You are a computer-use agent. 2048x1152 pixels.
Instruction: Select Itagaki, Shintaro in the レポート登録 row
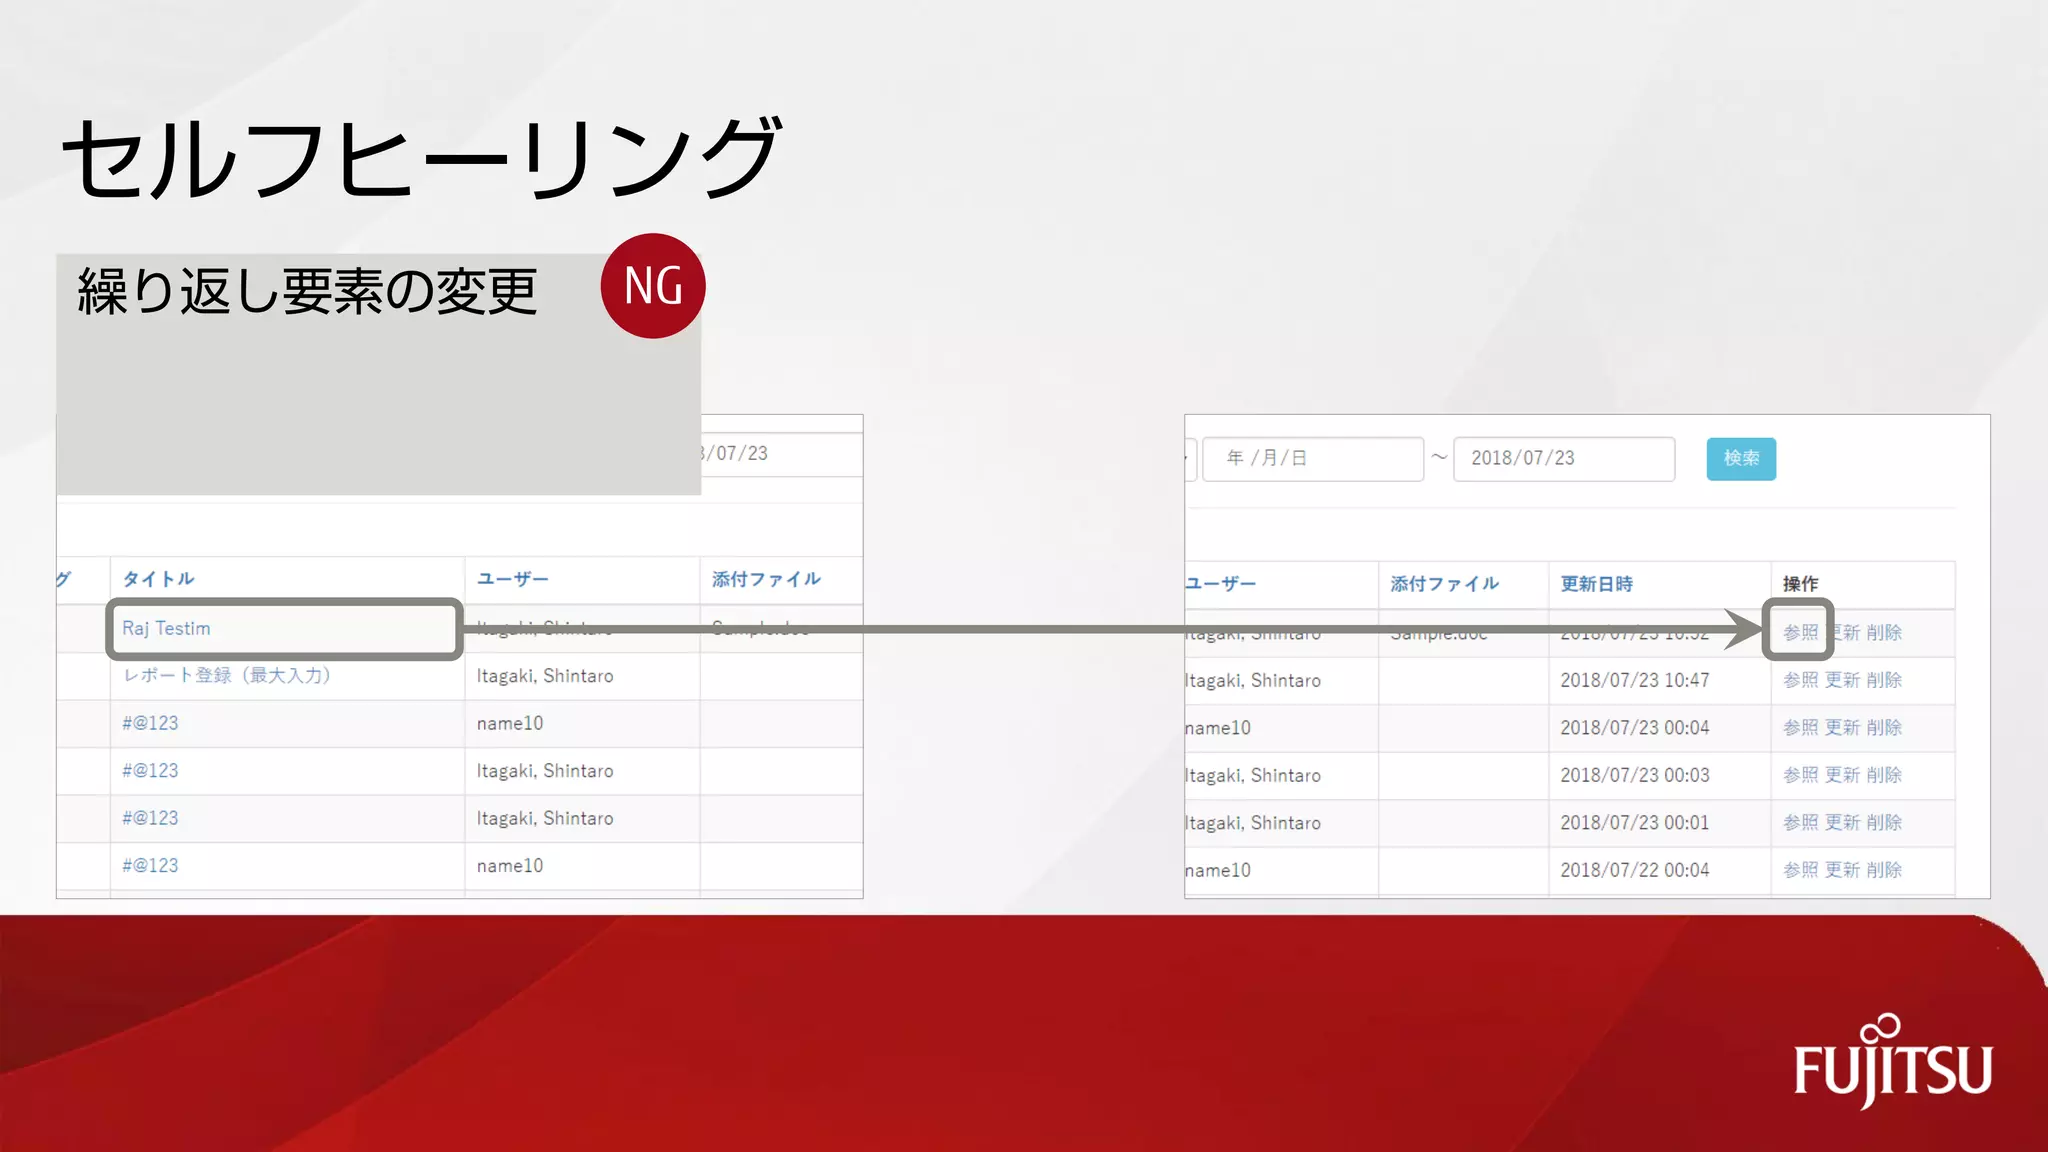545,676
